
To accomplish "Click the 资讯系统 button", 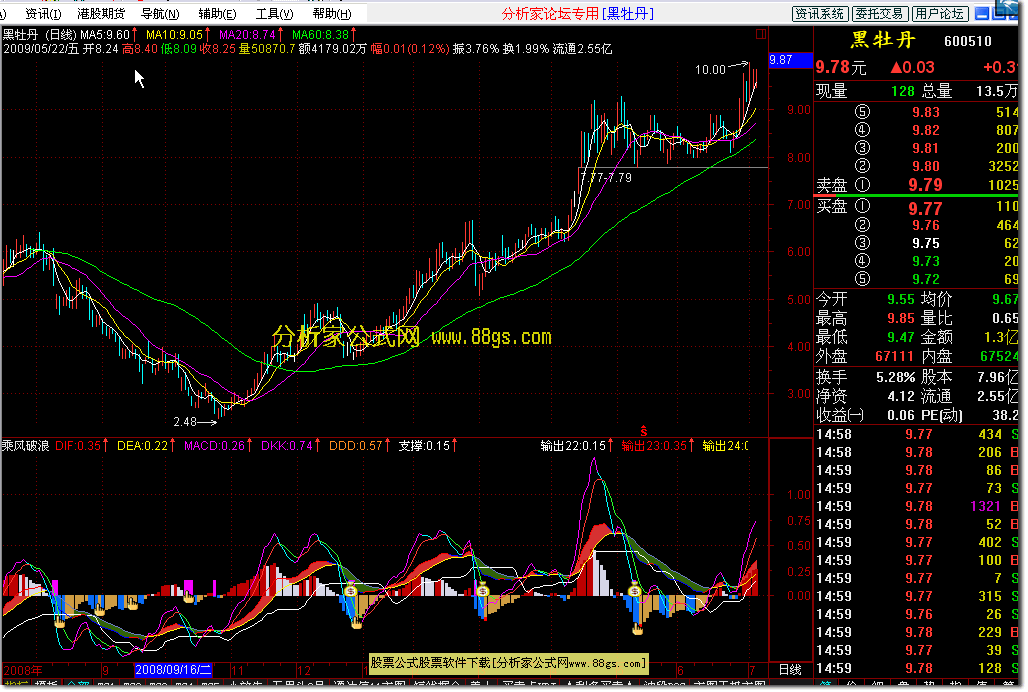I will (820, 14).
